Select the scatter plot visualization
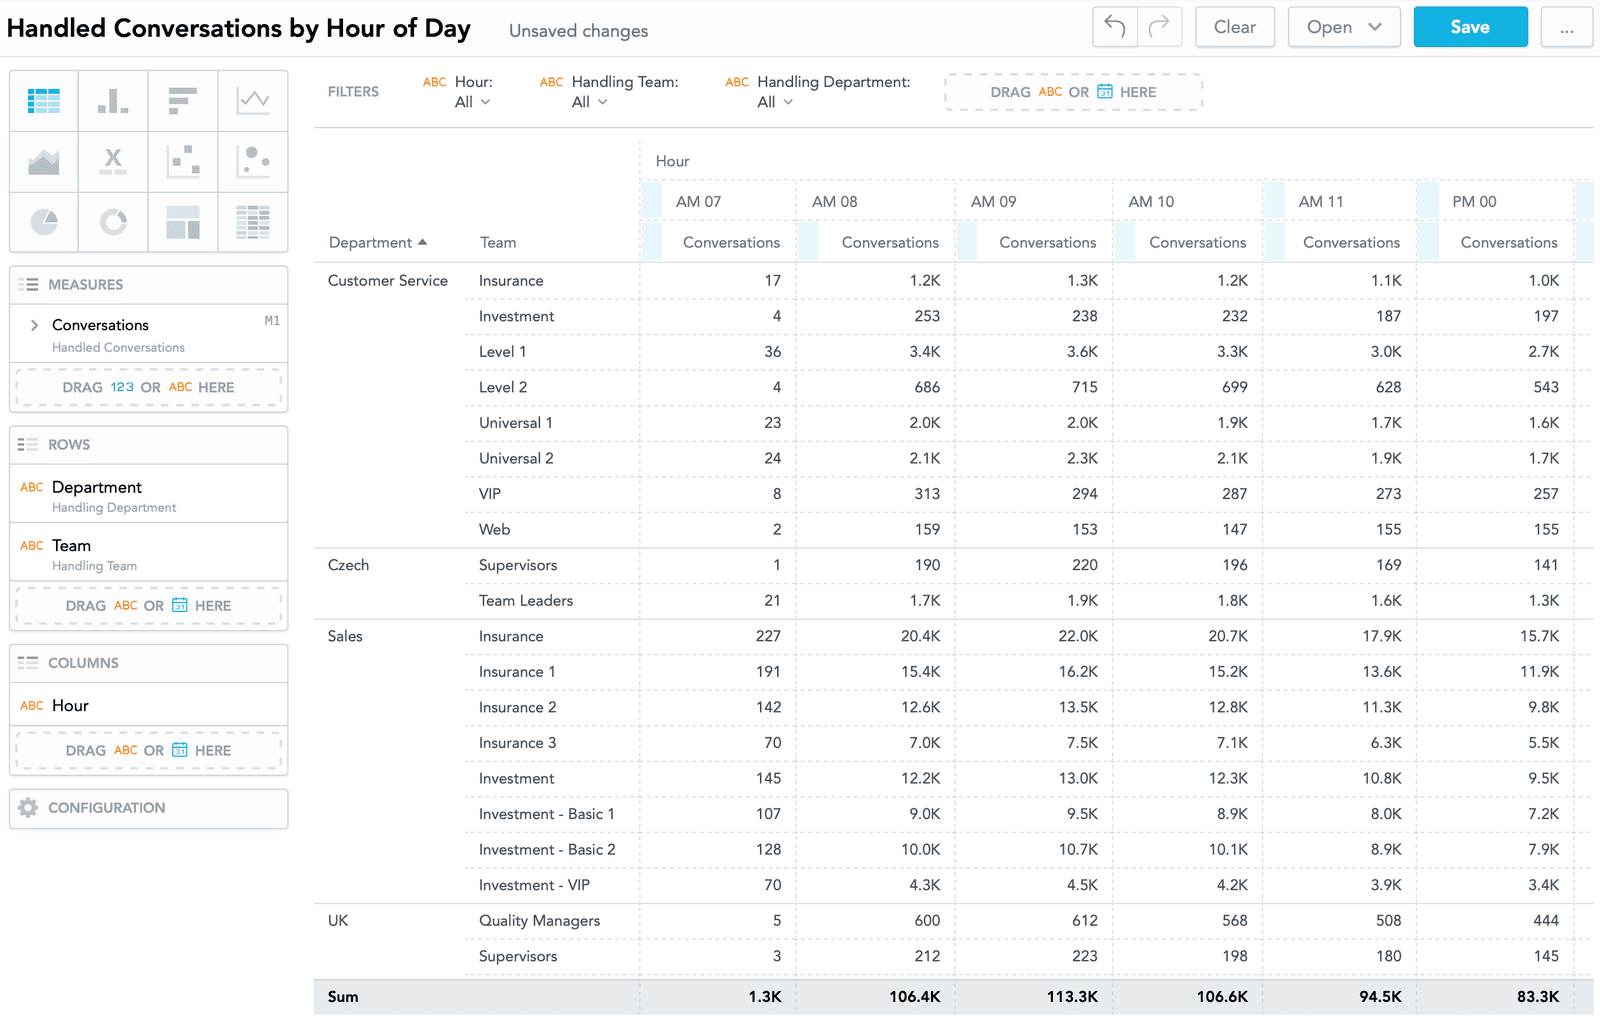The image size is (1600, 1021). 183,161
